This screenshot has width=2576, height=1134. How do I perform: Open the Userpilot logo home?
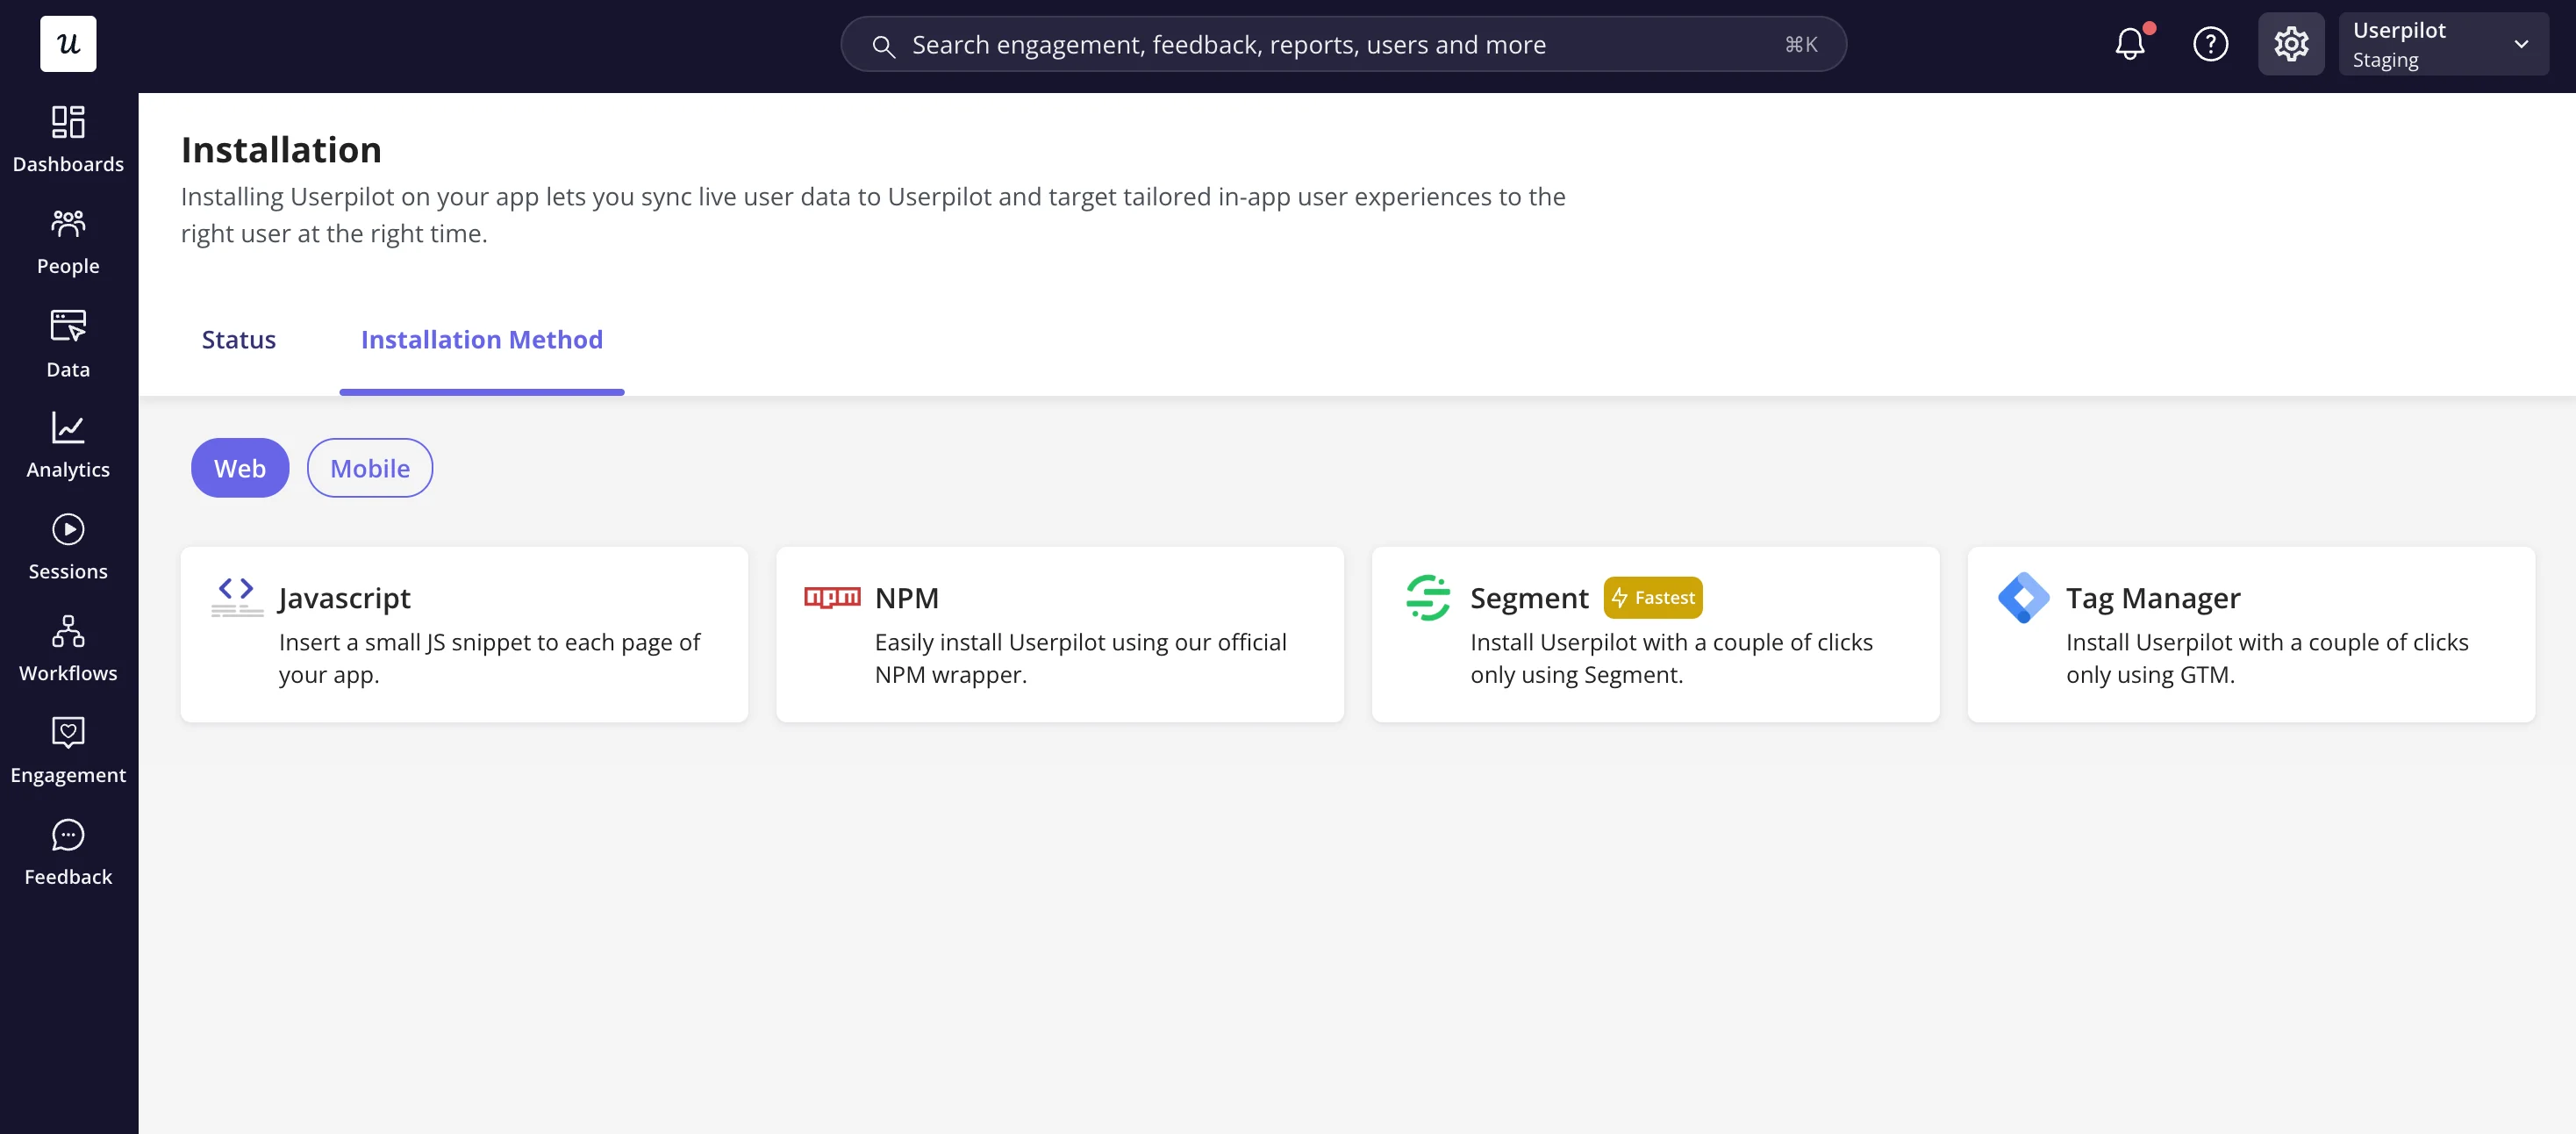click(x=68, y=44)
